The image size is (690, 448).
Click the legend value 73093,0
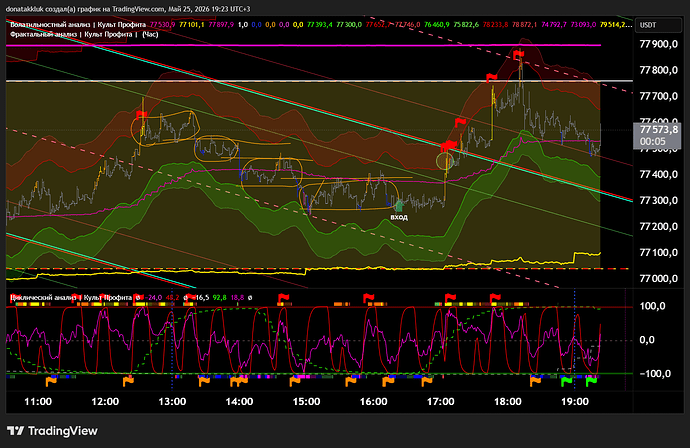tap(583, 25)
